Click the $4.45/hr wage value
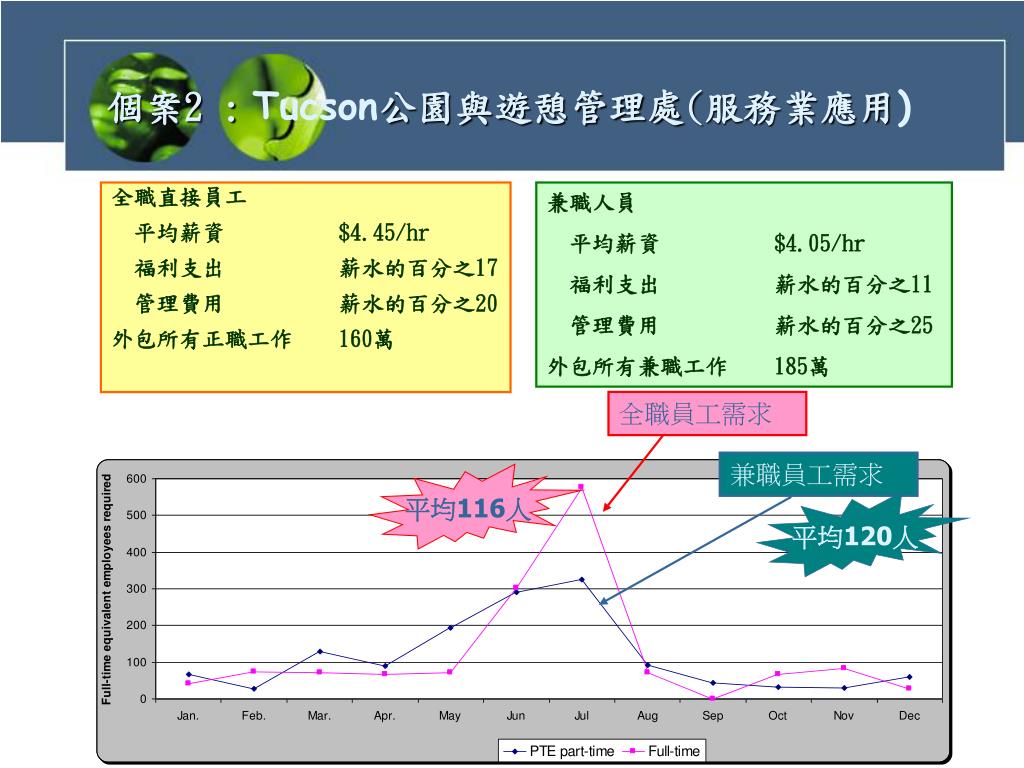The image size is (1024, 768). [383, 232]
